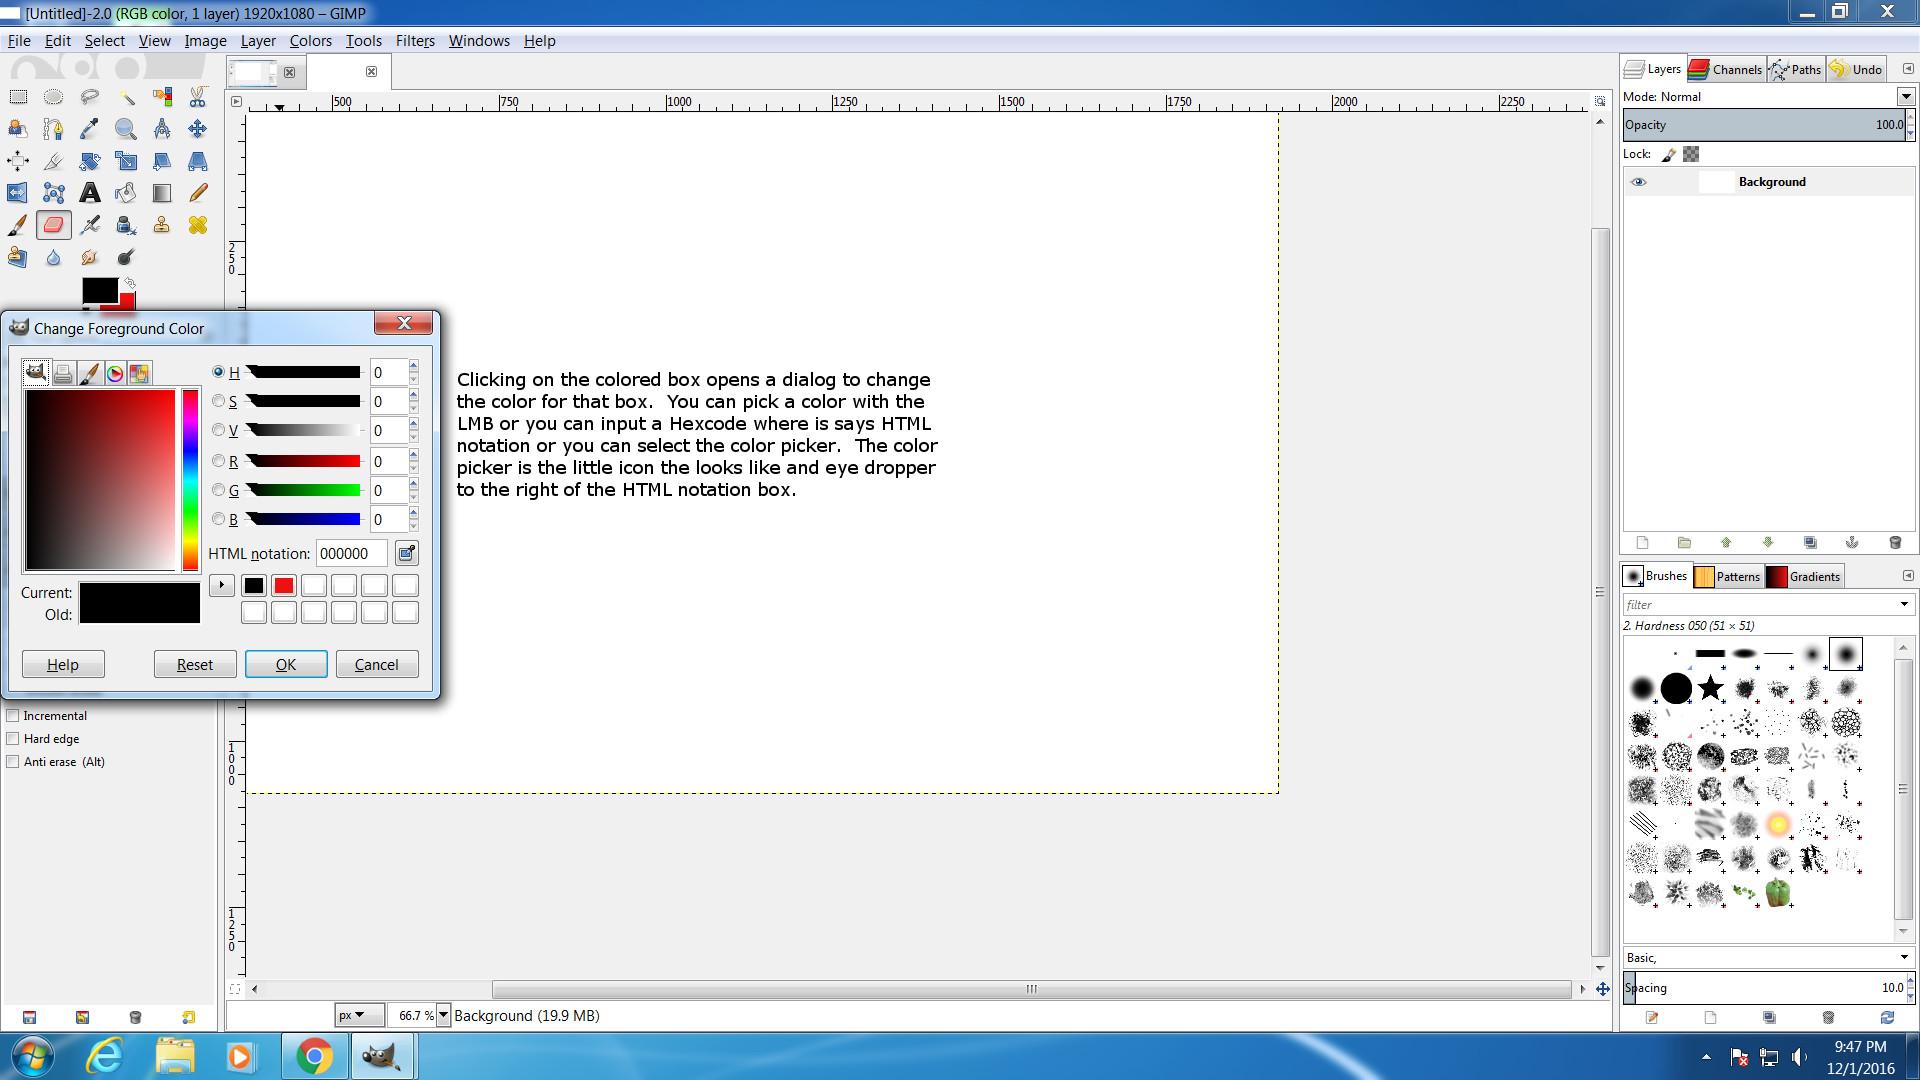Open the layer Mode dropdown

(x=1905, y=97)
